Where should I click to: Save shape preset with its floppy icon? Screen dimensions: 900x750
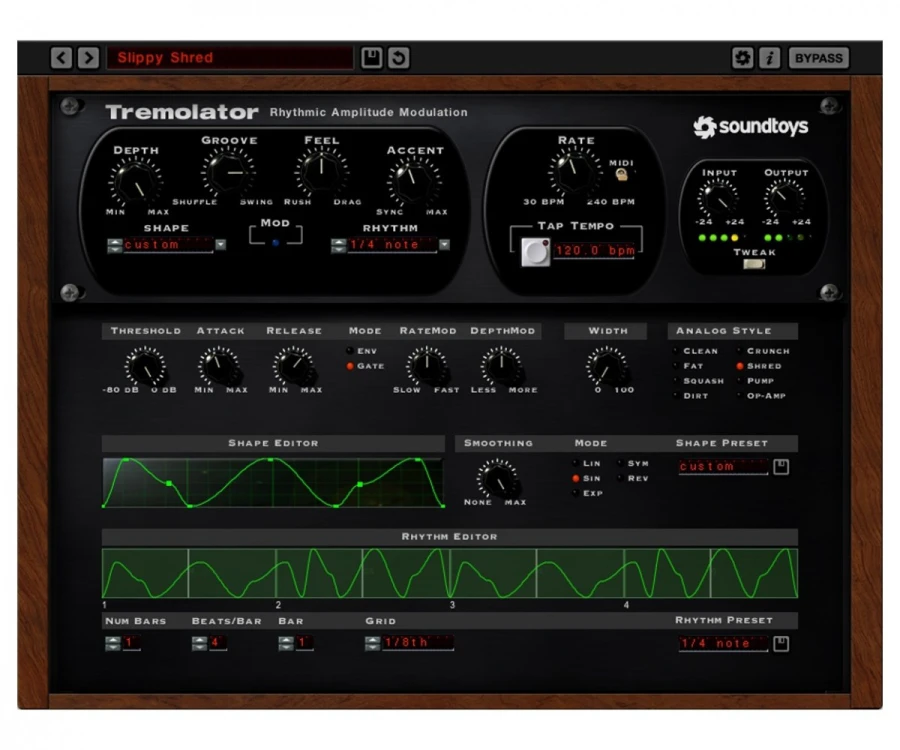pos(781,467)
